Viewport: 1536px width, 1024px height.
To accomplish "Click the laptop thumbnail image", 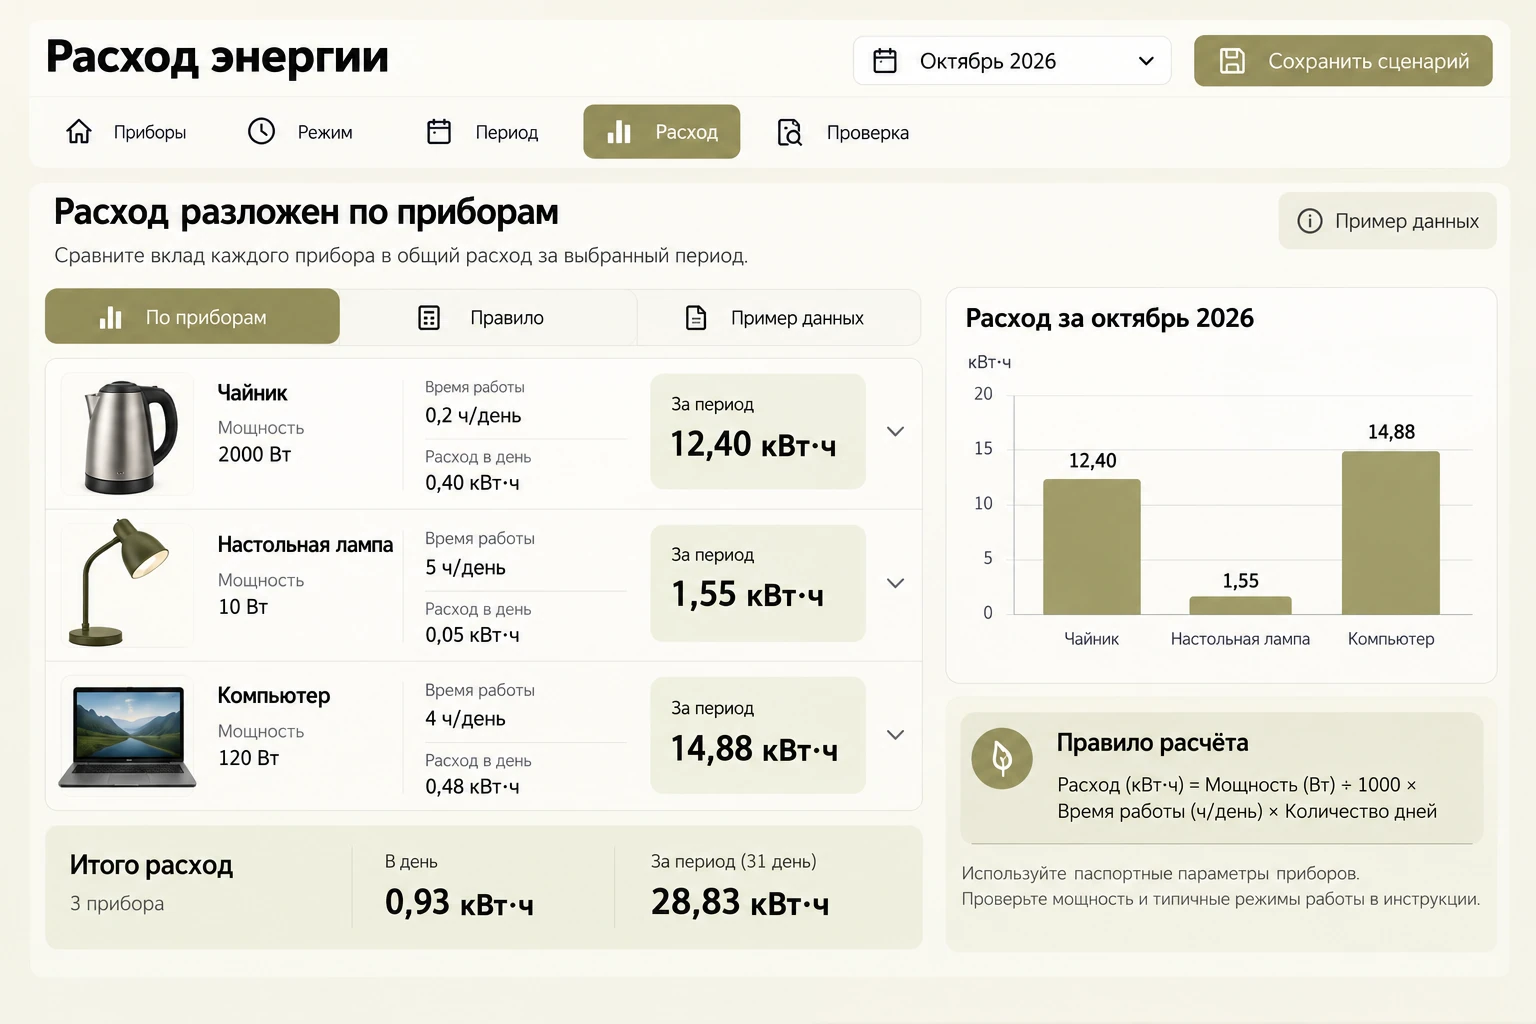I will pos(127,736).
